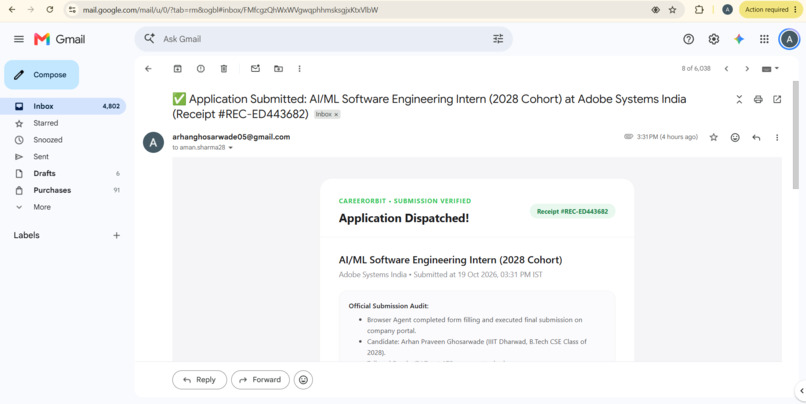Click the Ask Gmail search field

pyautogui.click(x=324, y=39)
